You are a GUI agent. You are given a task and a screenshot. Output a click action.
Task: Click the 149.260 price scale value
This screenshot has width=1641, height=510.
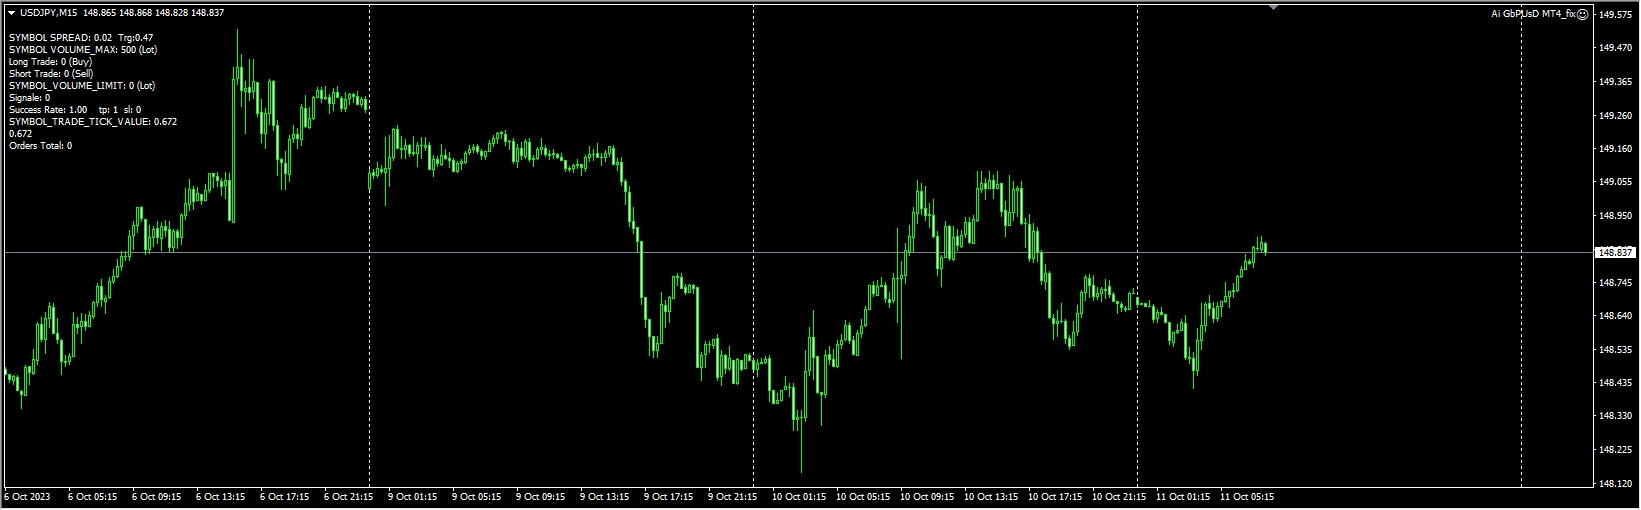pyautogui.click(x=1615, y=115)
